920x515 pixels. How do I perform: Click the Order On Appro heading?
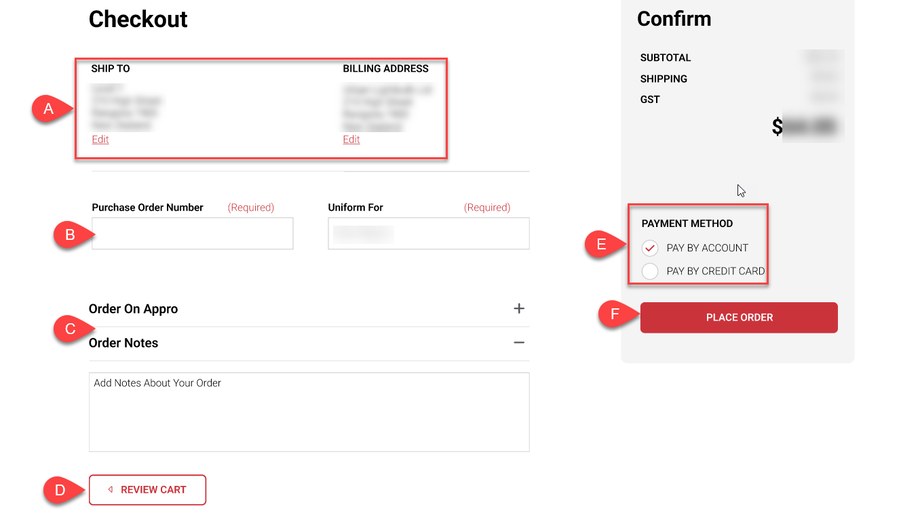tap(133, 309)
